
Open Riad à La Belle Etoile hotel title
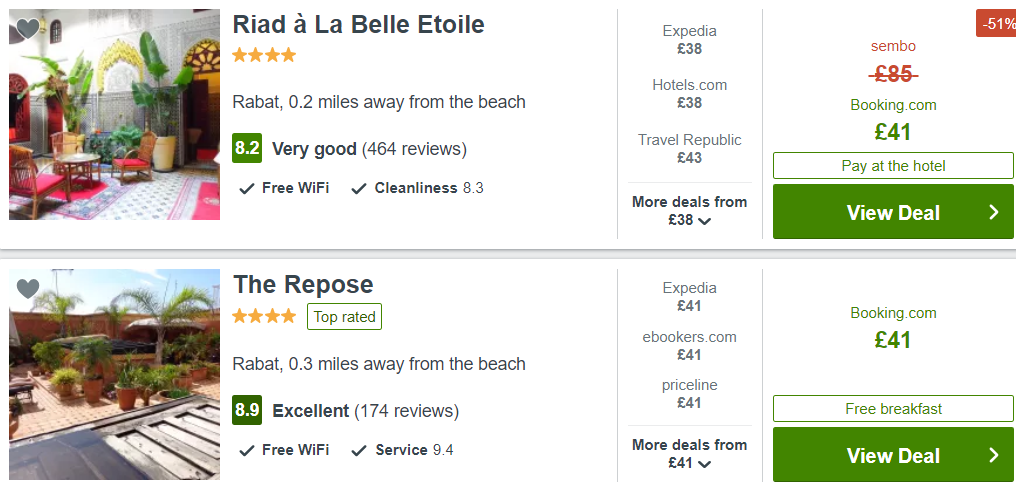click(358, 25)
